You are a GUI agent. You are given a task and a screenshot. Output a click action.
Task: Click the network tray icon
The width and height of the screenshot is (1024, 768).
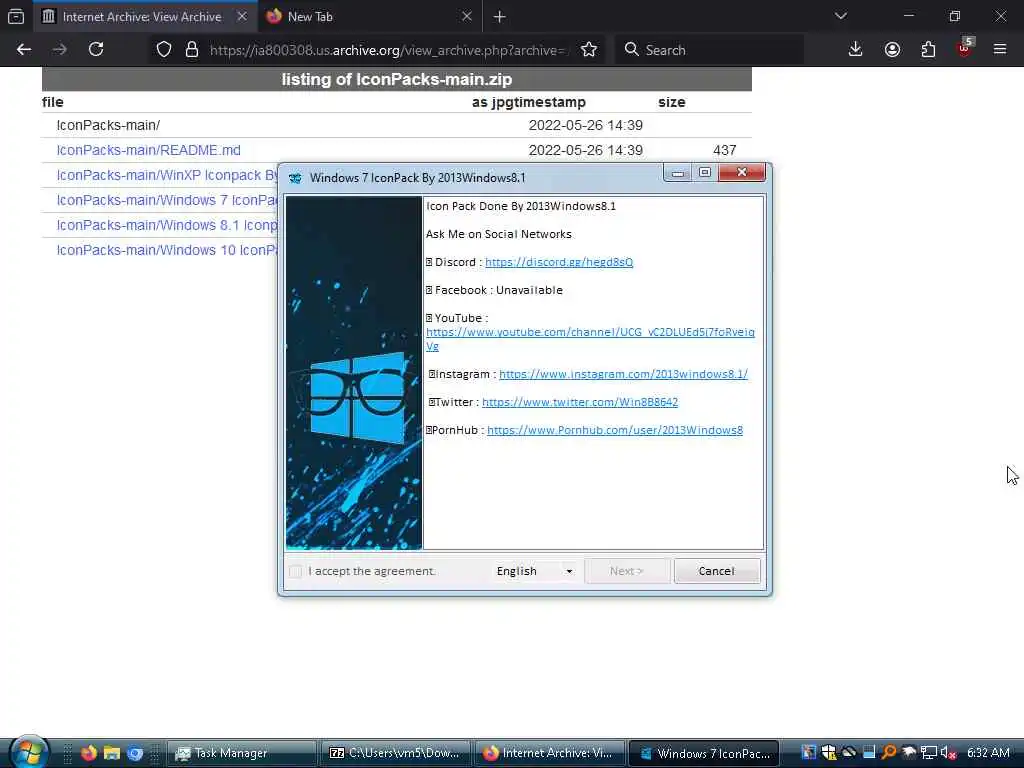pos(929,753)
